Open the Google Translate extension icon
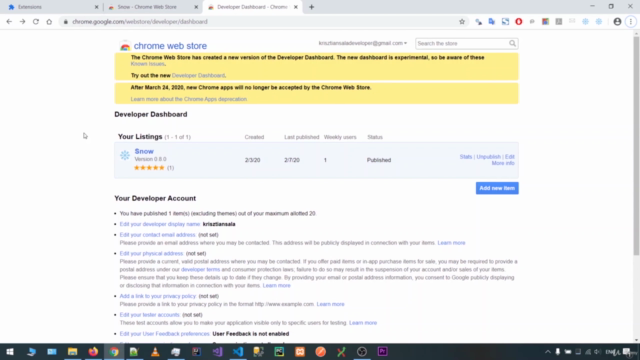Screen dimensions: 640x360 tap(492, 22)
